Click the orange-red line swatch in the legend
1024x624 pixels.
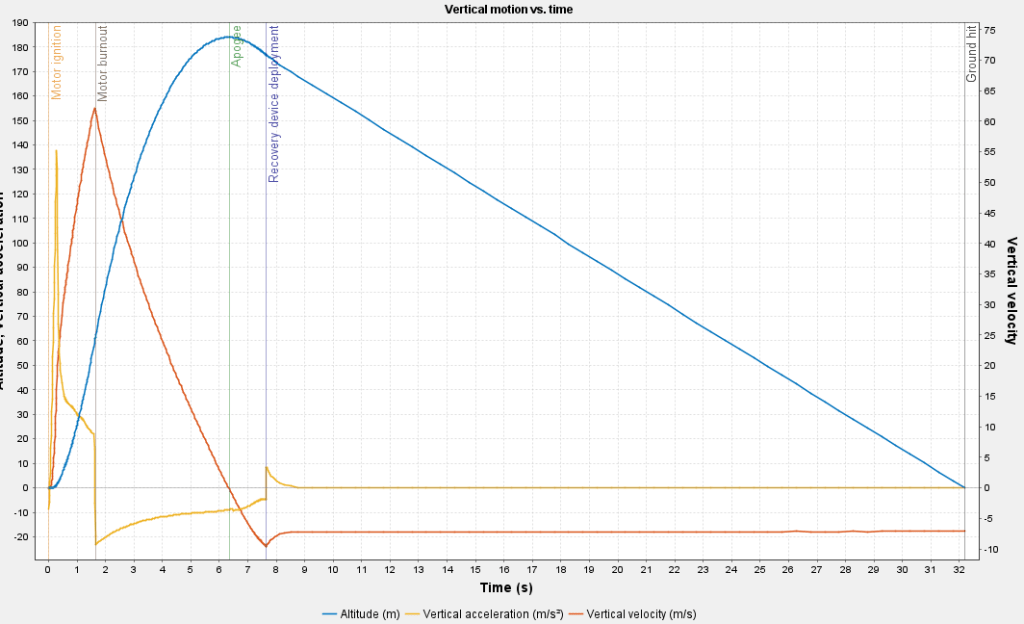[576, 612]
